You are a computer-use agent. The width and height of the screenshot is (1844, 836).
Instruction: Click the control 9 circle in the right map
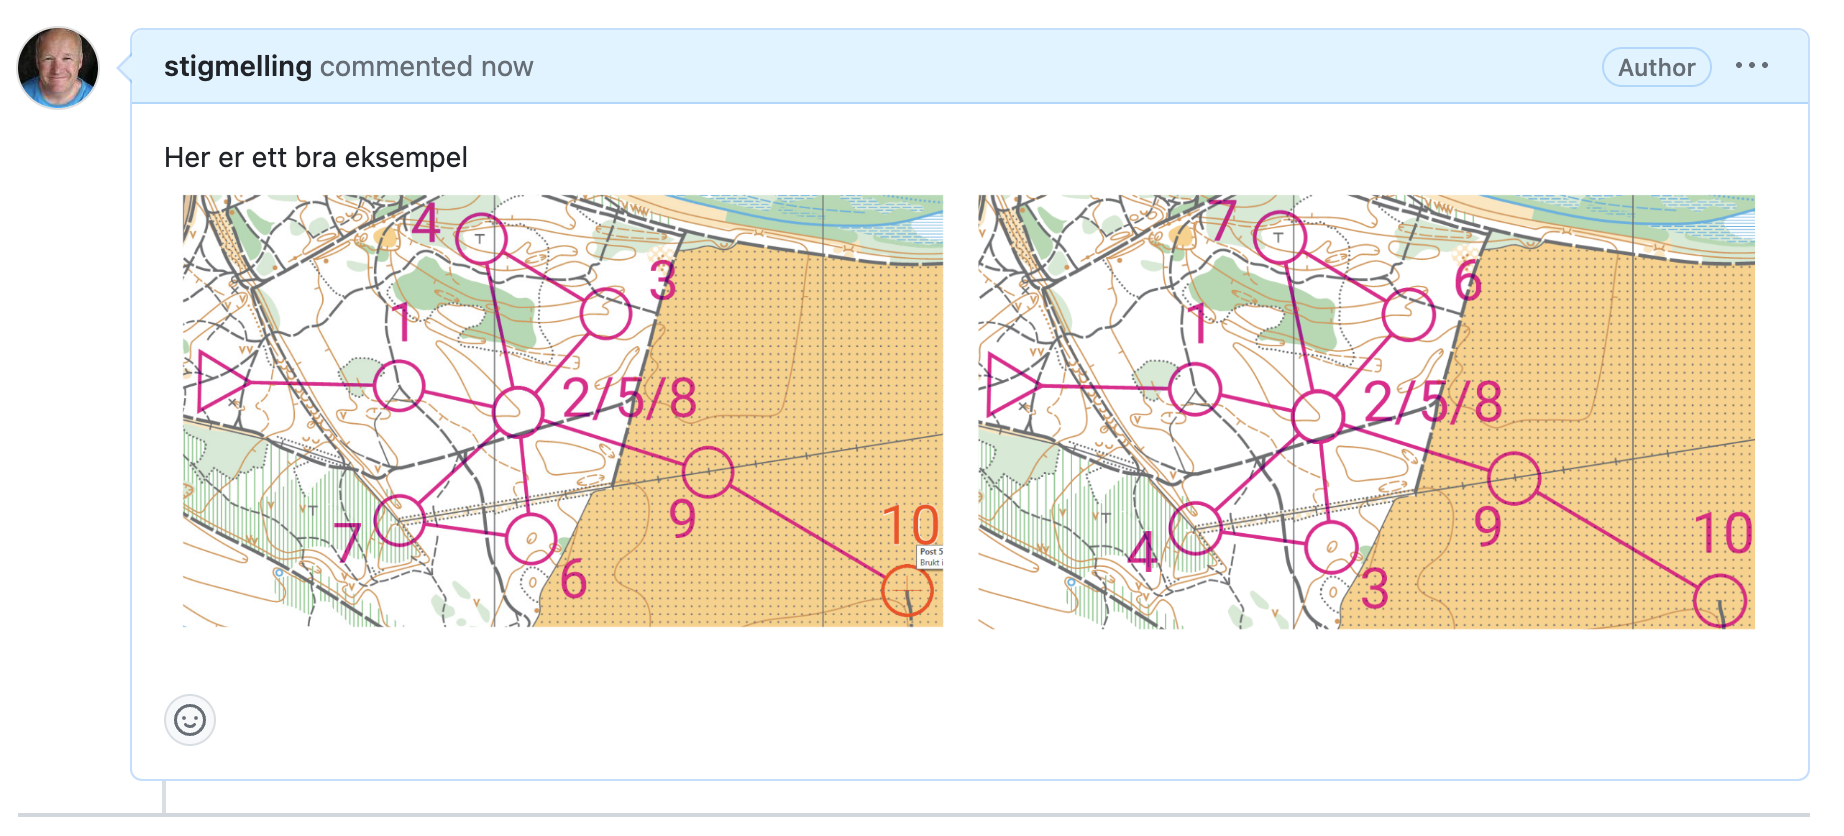point(1514,478)
